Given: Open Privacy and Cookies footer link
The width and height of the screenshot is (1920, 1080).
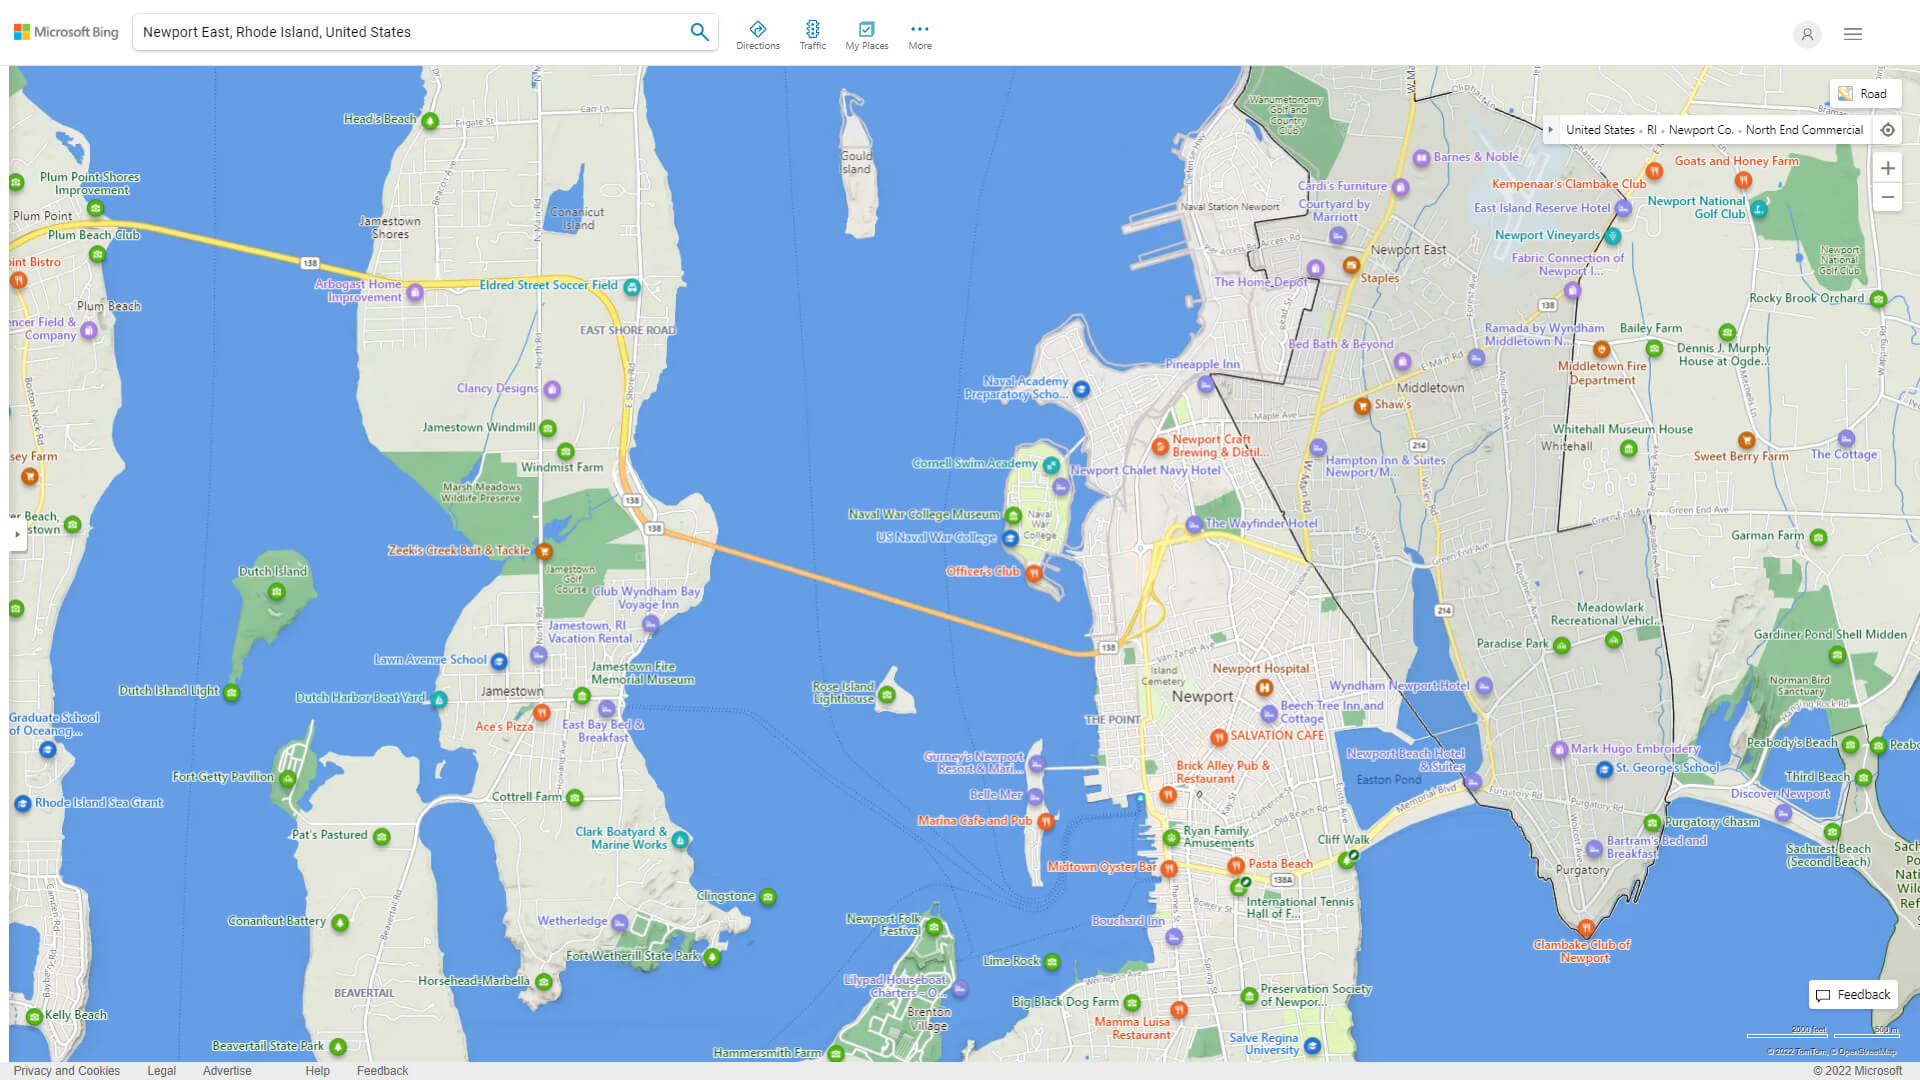Looking at the screenshot, I should click(67, 1071).
